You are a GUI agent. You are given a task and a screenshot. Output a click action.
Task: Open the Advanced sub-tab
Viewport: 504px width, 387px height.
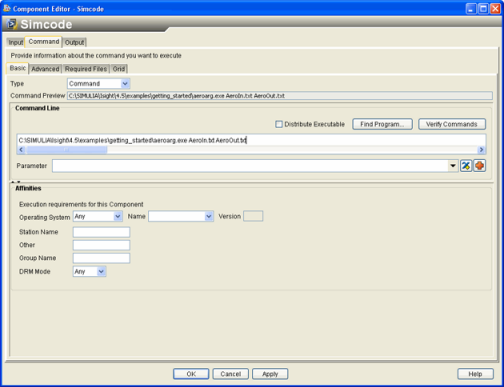point(45,69)
